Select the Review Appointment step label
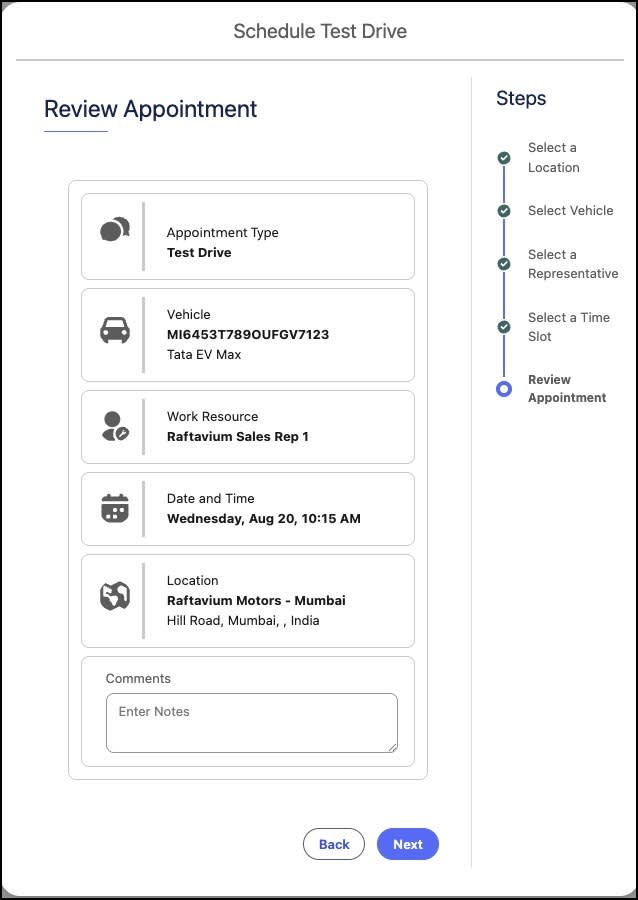 (x=567, y=389)
